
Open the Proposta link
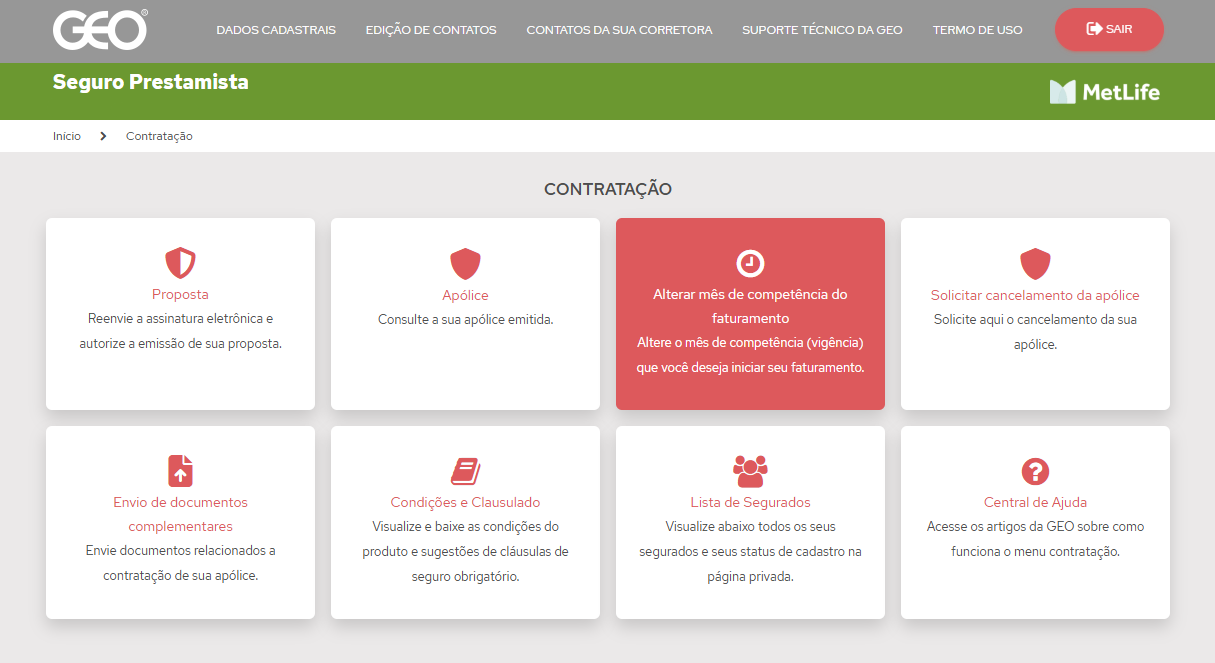click(x=180, y=295)
